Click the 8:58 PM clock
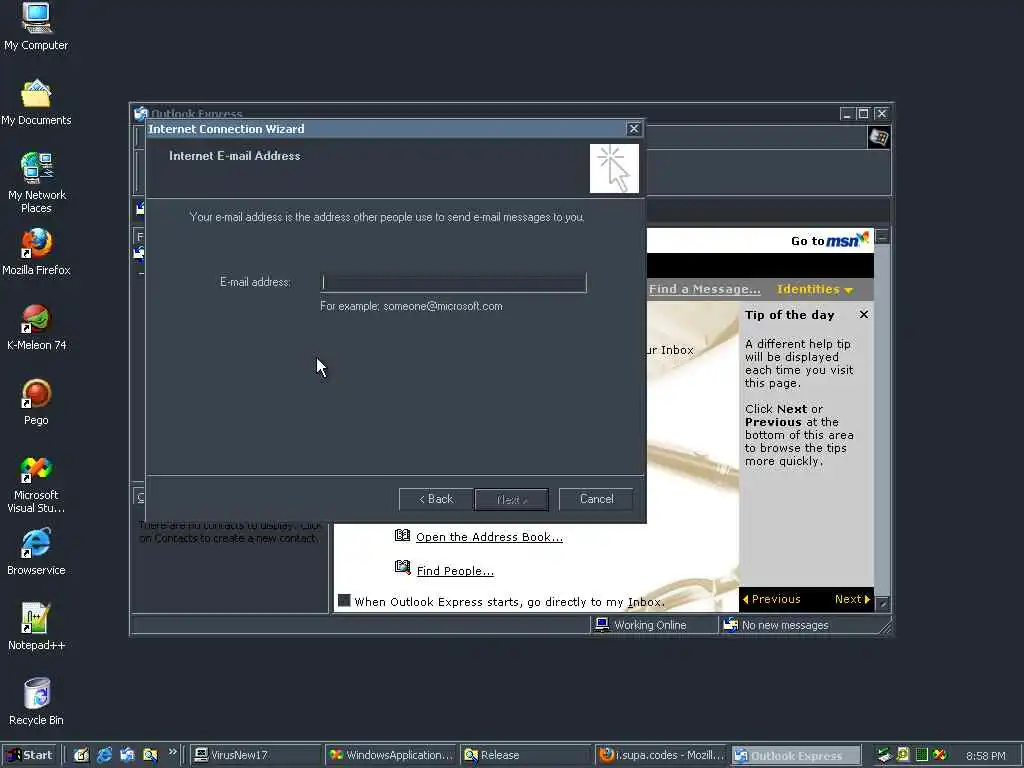This screenshot has width=1024, height=768. pyautogui.click(x=985, y=756)
